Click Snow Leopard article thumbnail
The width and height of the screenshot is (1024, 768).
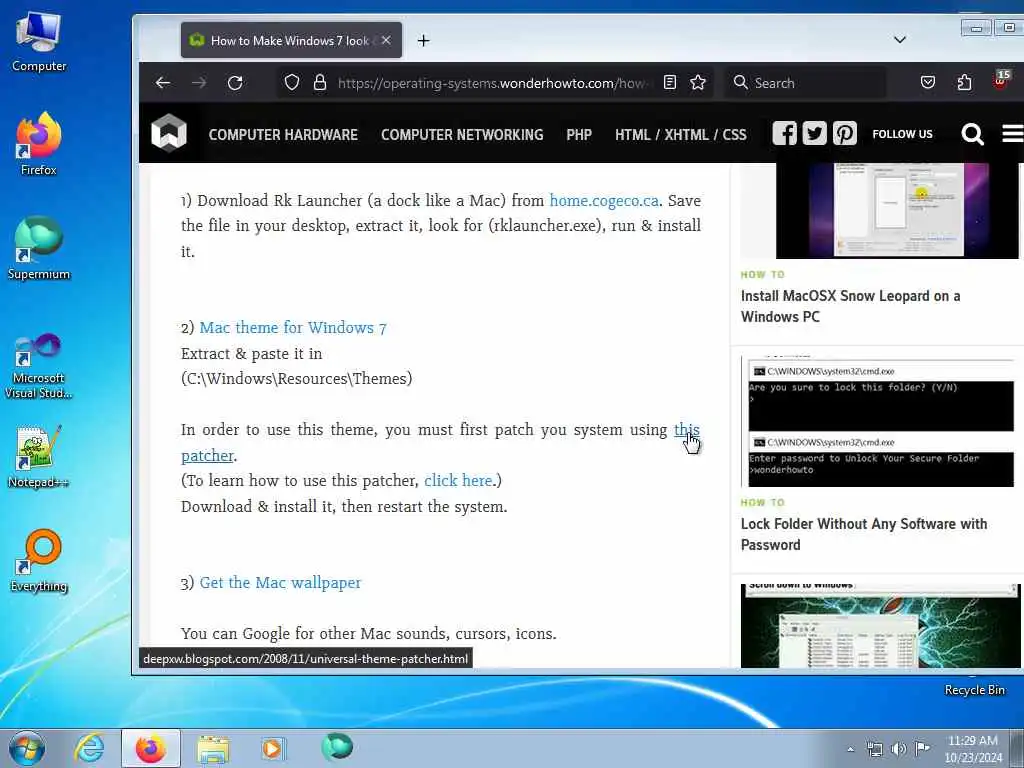(x=897, y=211)
